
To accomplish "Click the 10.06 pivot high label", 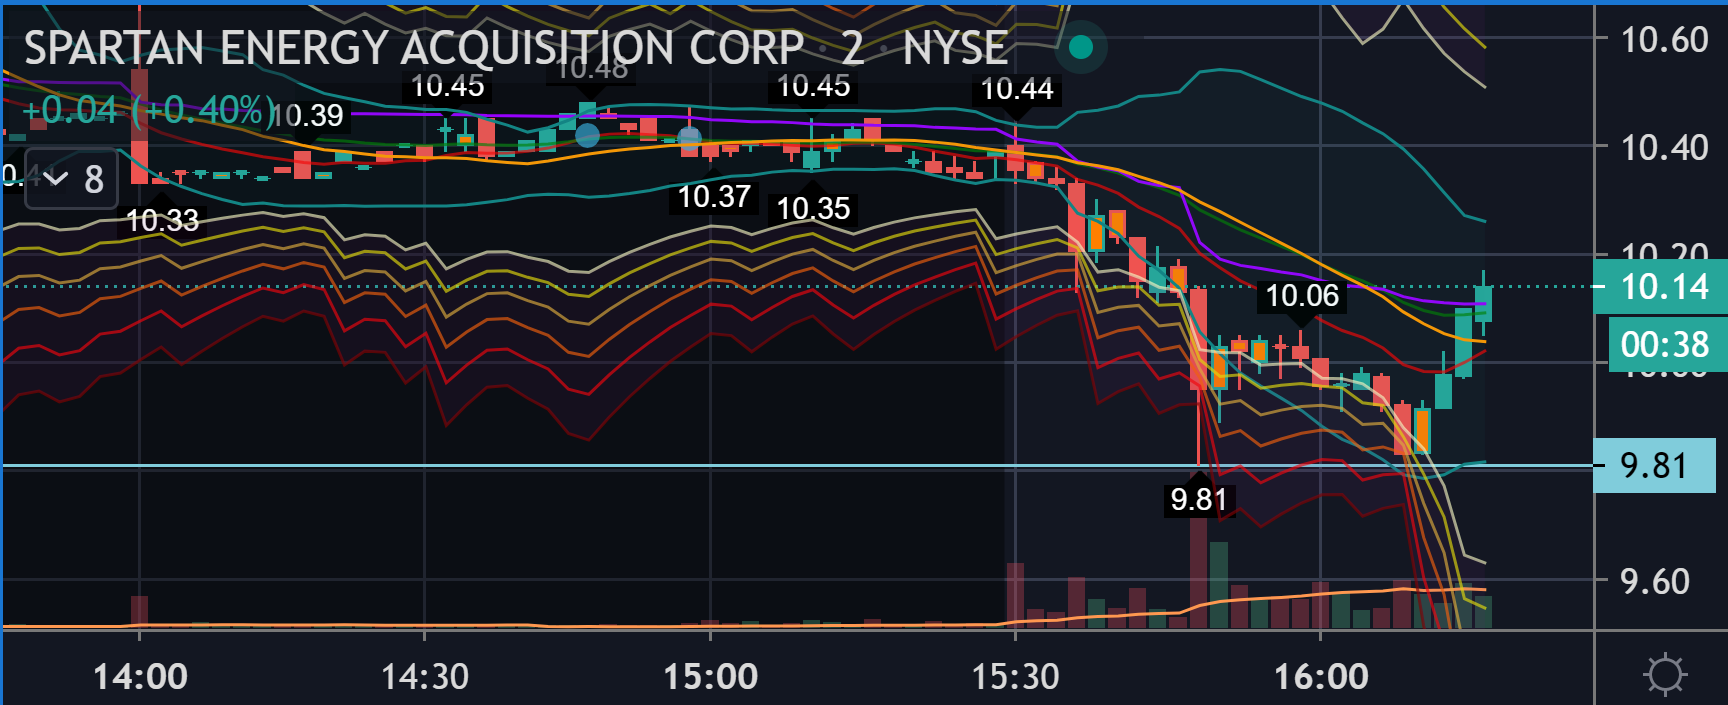I will pos(1302,296).
